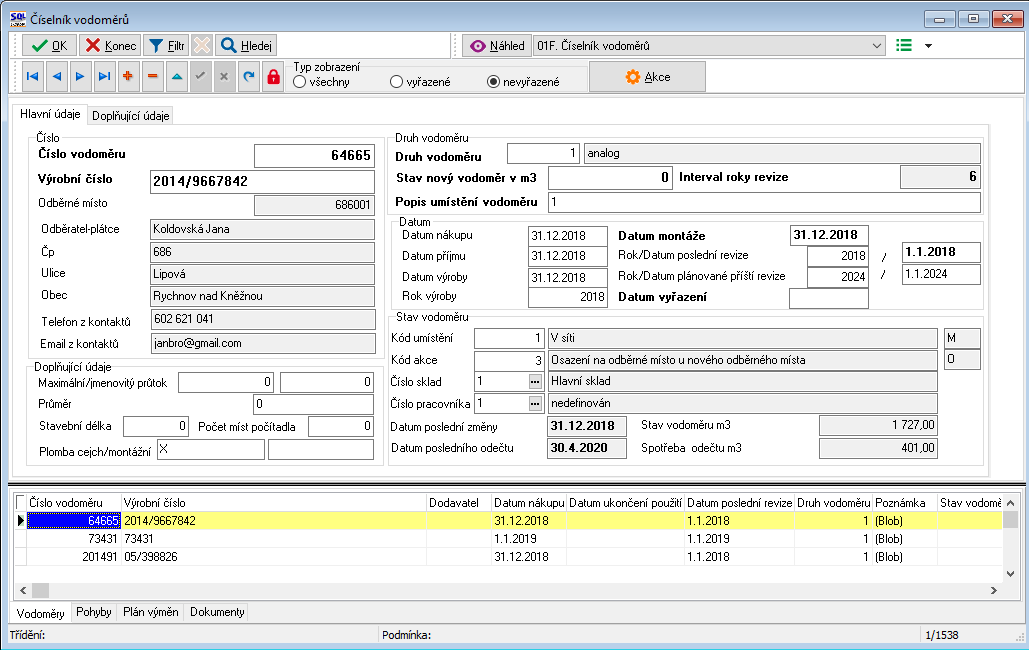Open the Pohyby bottom tab
The image size is (1029, 650).
pos(94,612)
